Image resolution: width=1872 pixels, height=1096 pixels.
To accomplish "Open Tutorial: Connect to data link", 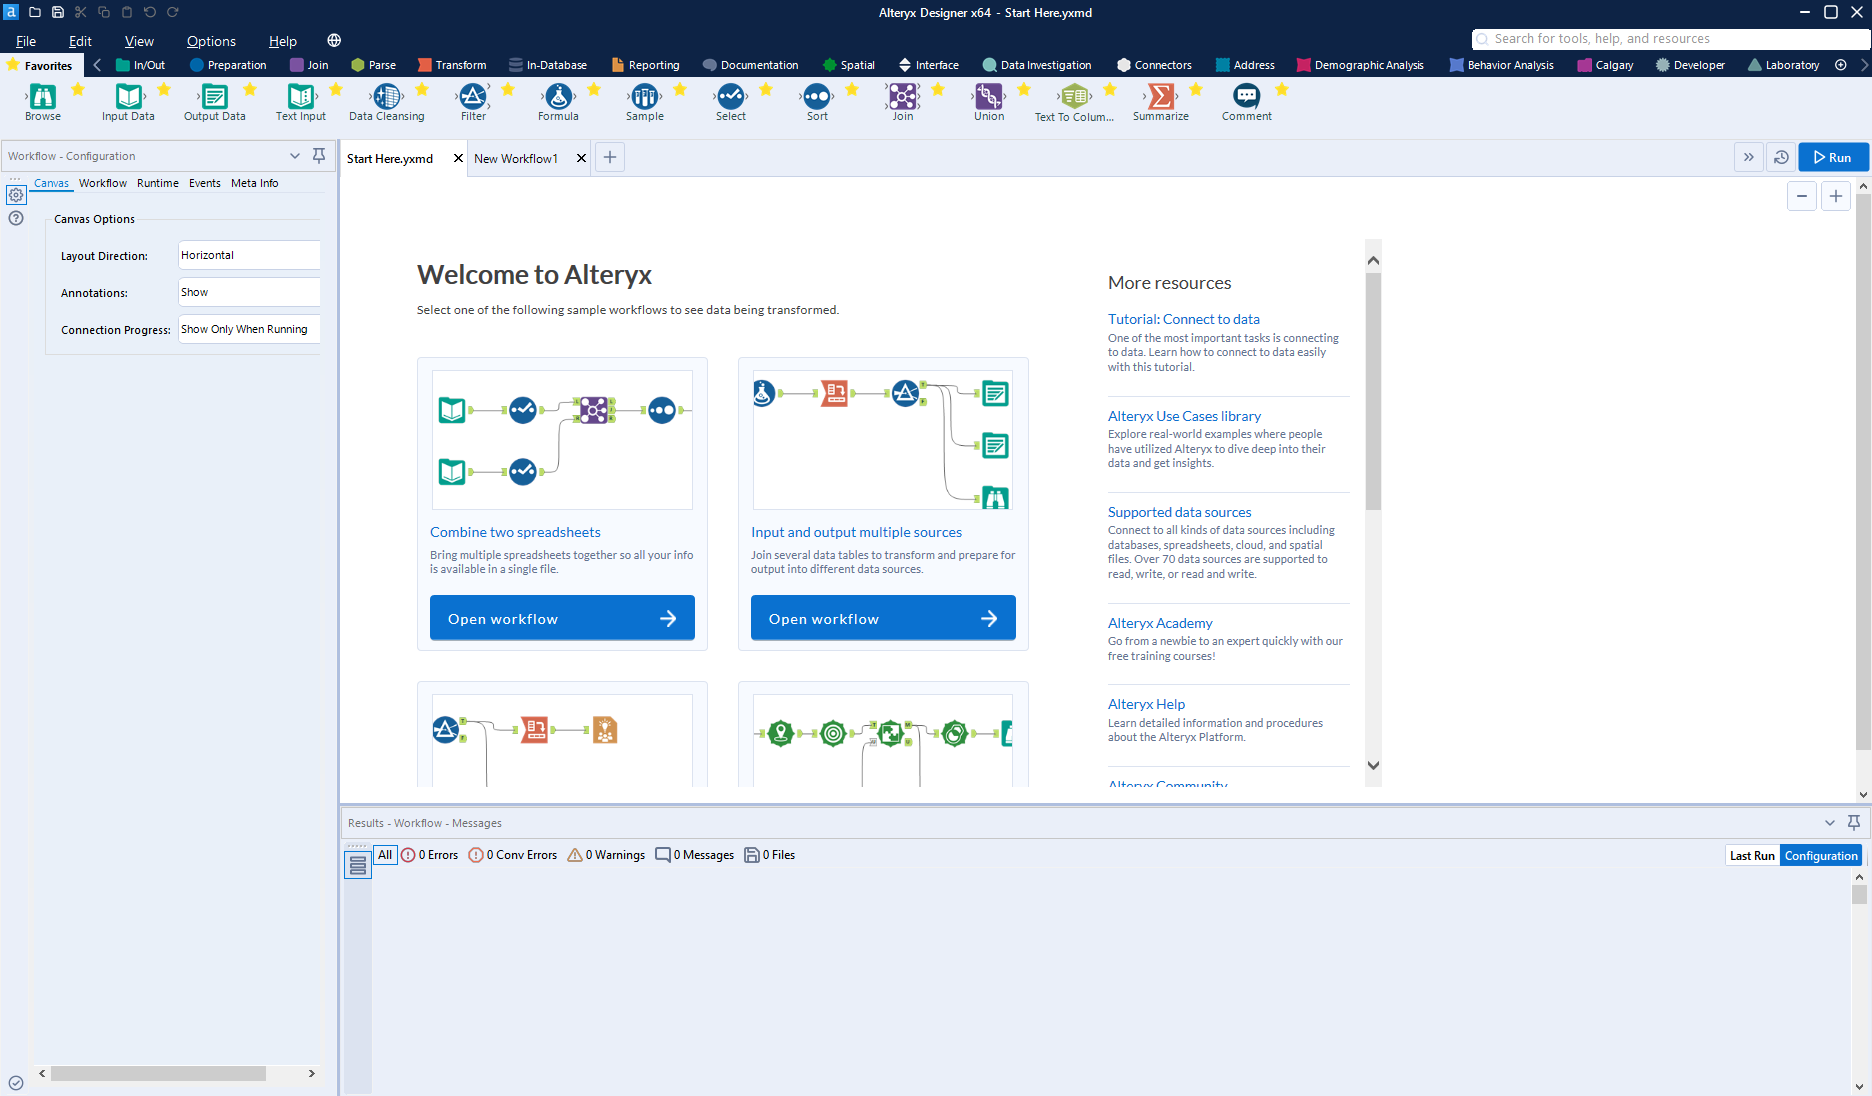I will (x=1183, y=319).
